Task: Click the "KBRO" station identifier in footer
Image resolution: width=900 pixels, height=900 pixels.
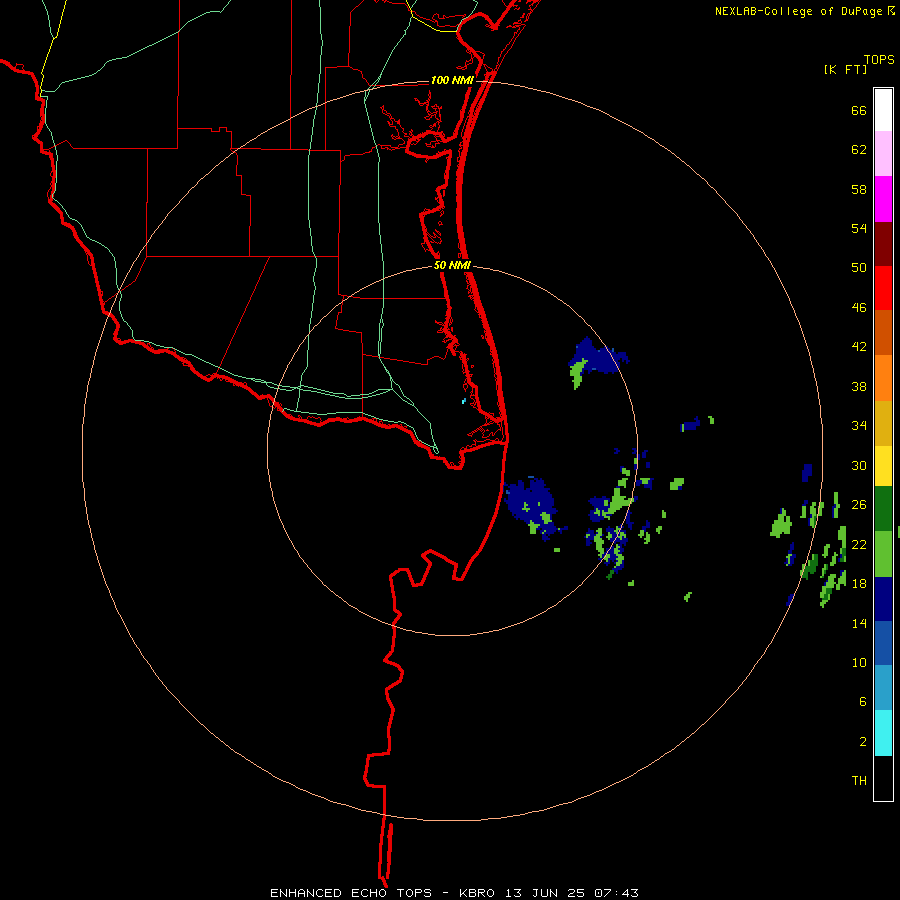Action: (478, 893)
